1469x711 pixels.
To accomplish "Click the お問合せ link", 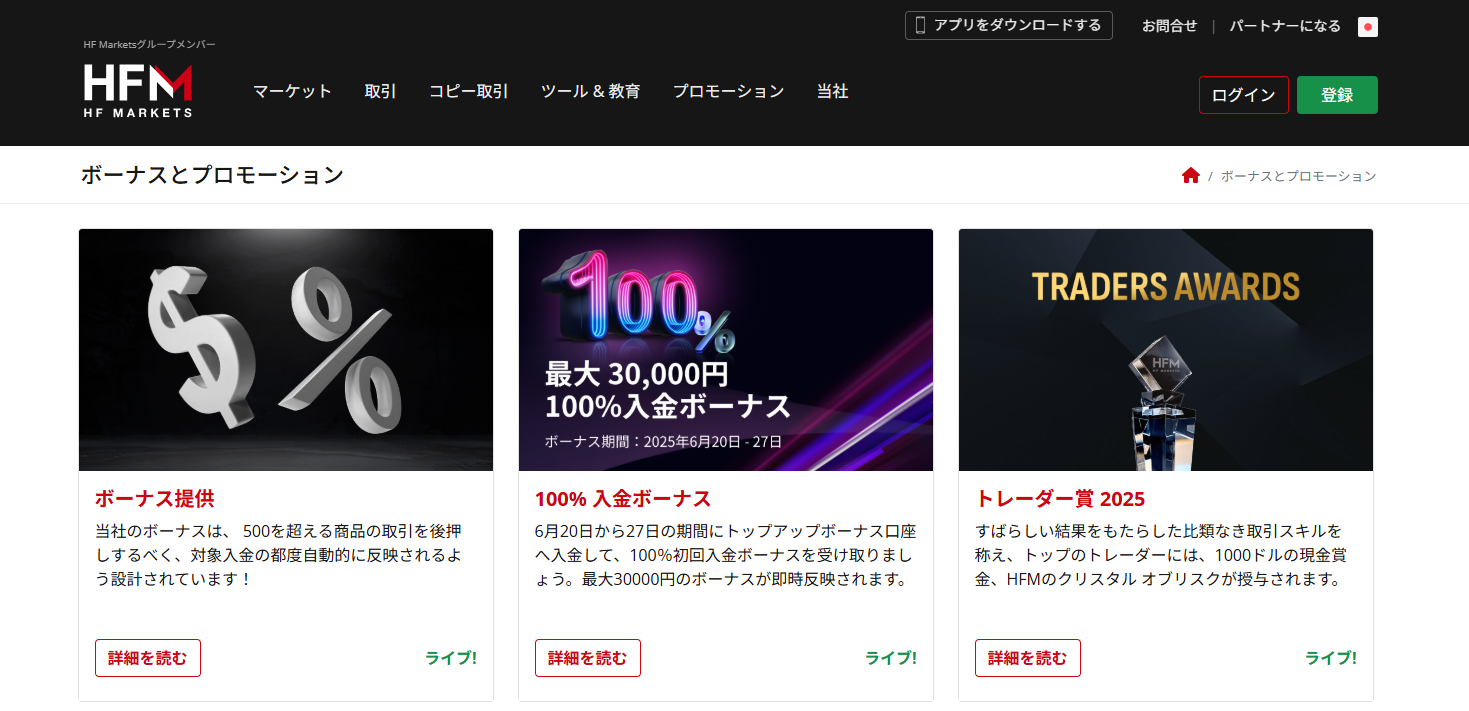I will 1169,26.
